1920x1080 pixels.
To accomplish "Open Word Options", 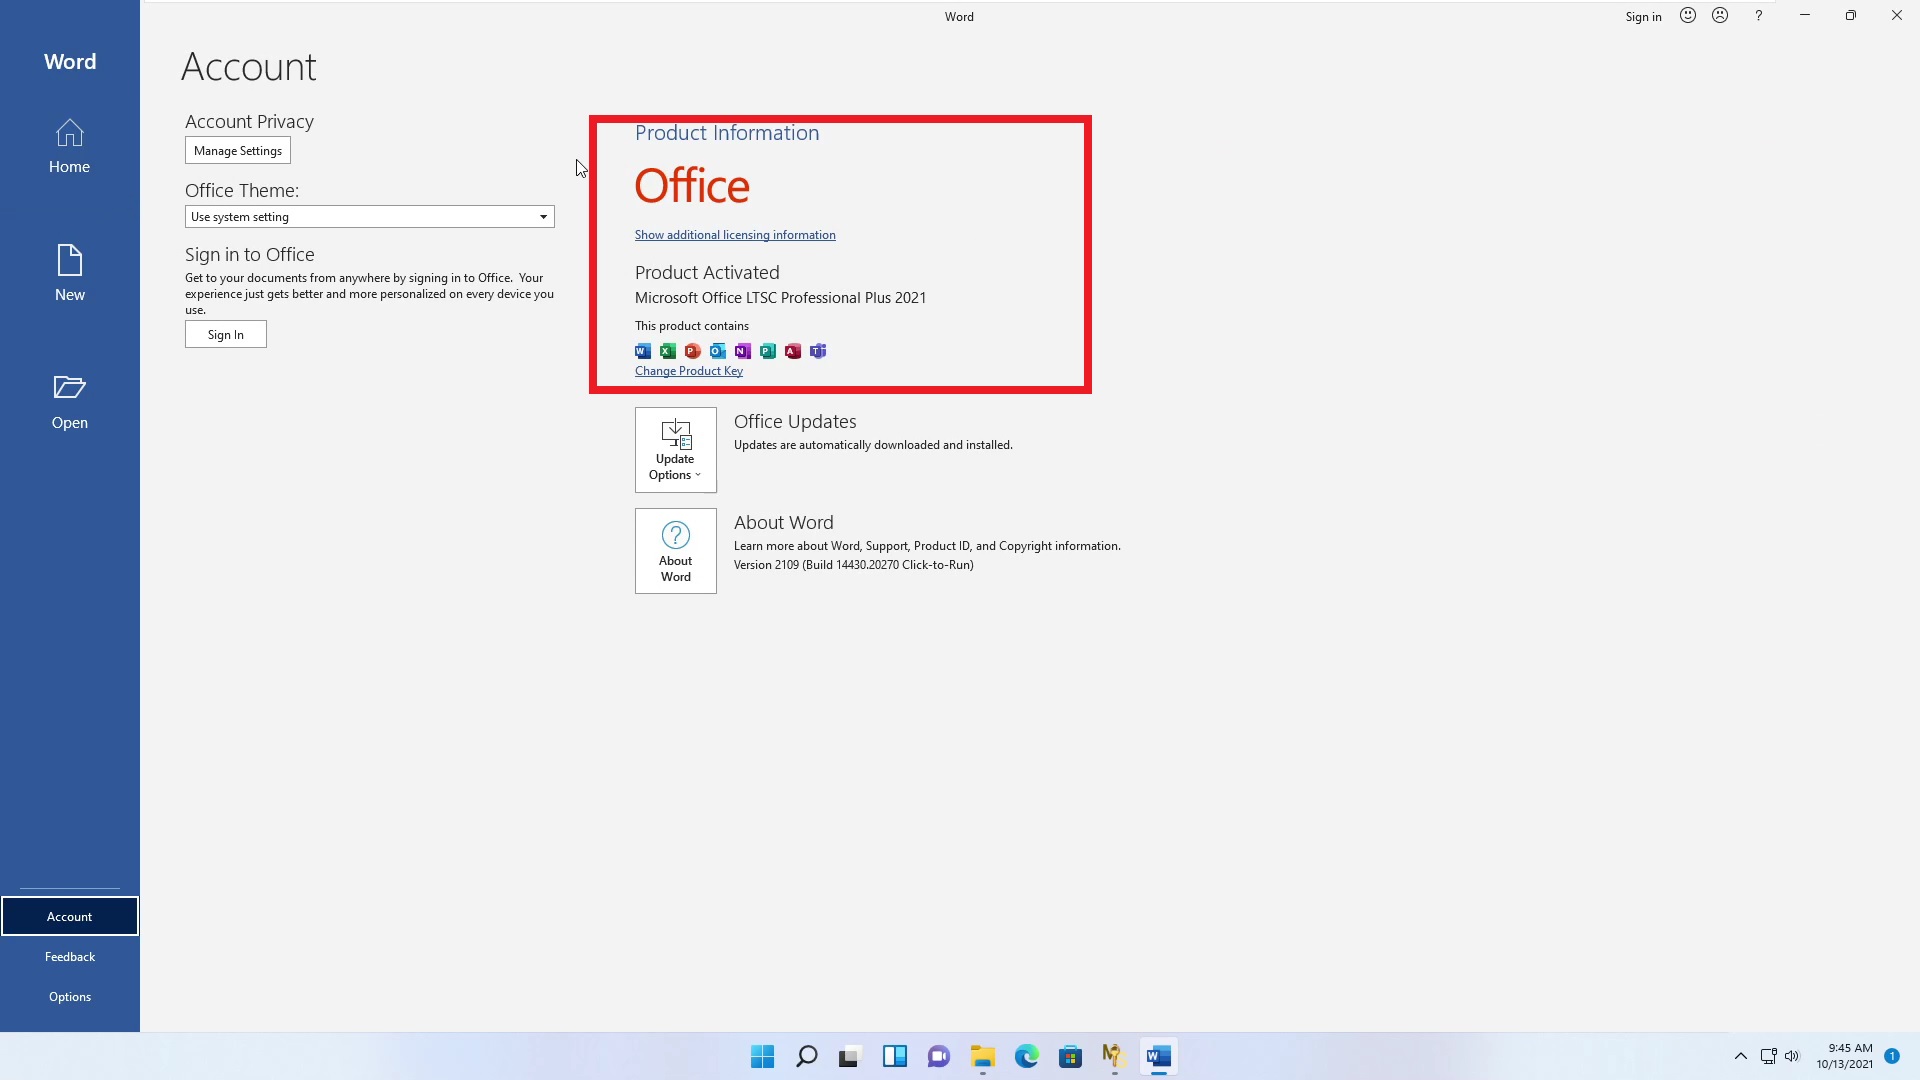I will click(69, 996).
